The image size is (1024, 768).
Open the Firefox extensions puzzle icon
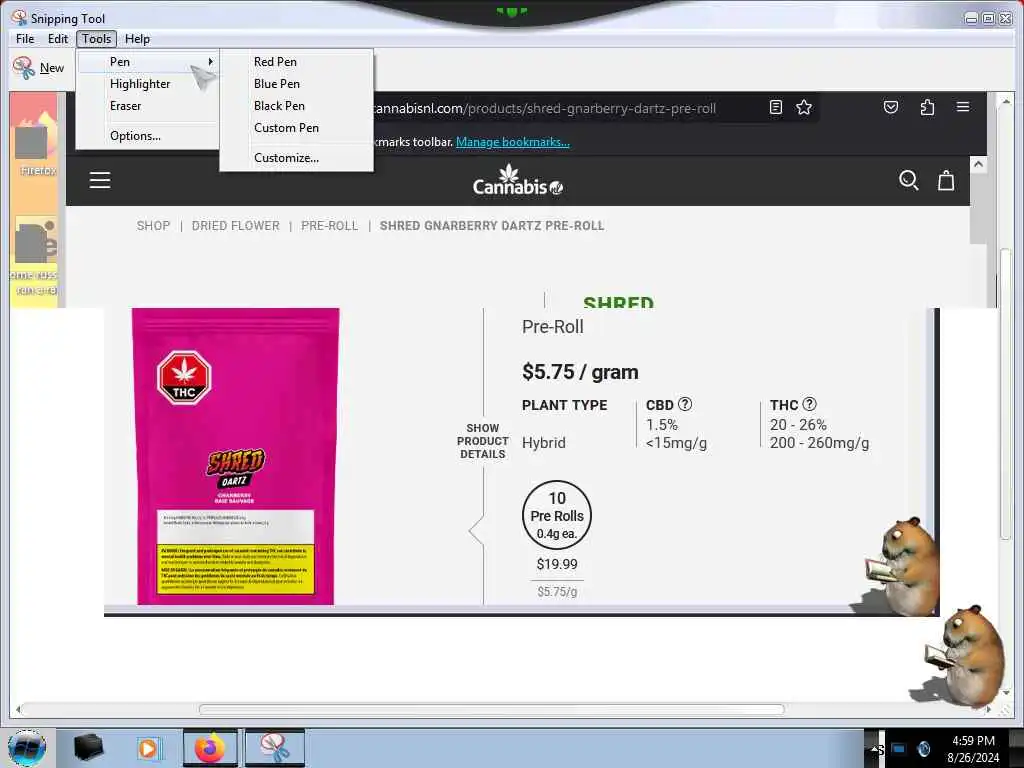click(x=927, y=107)
